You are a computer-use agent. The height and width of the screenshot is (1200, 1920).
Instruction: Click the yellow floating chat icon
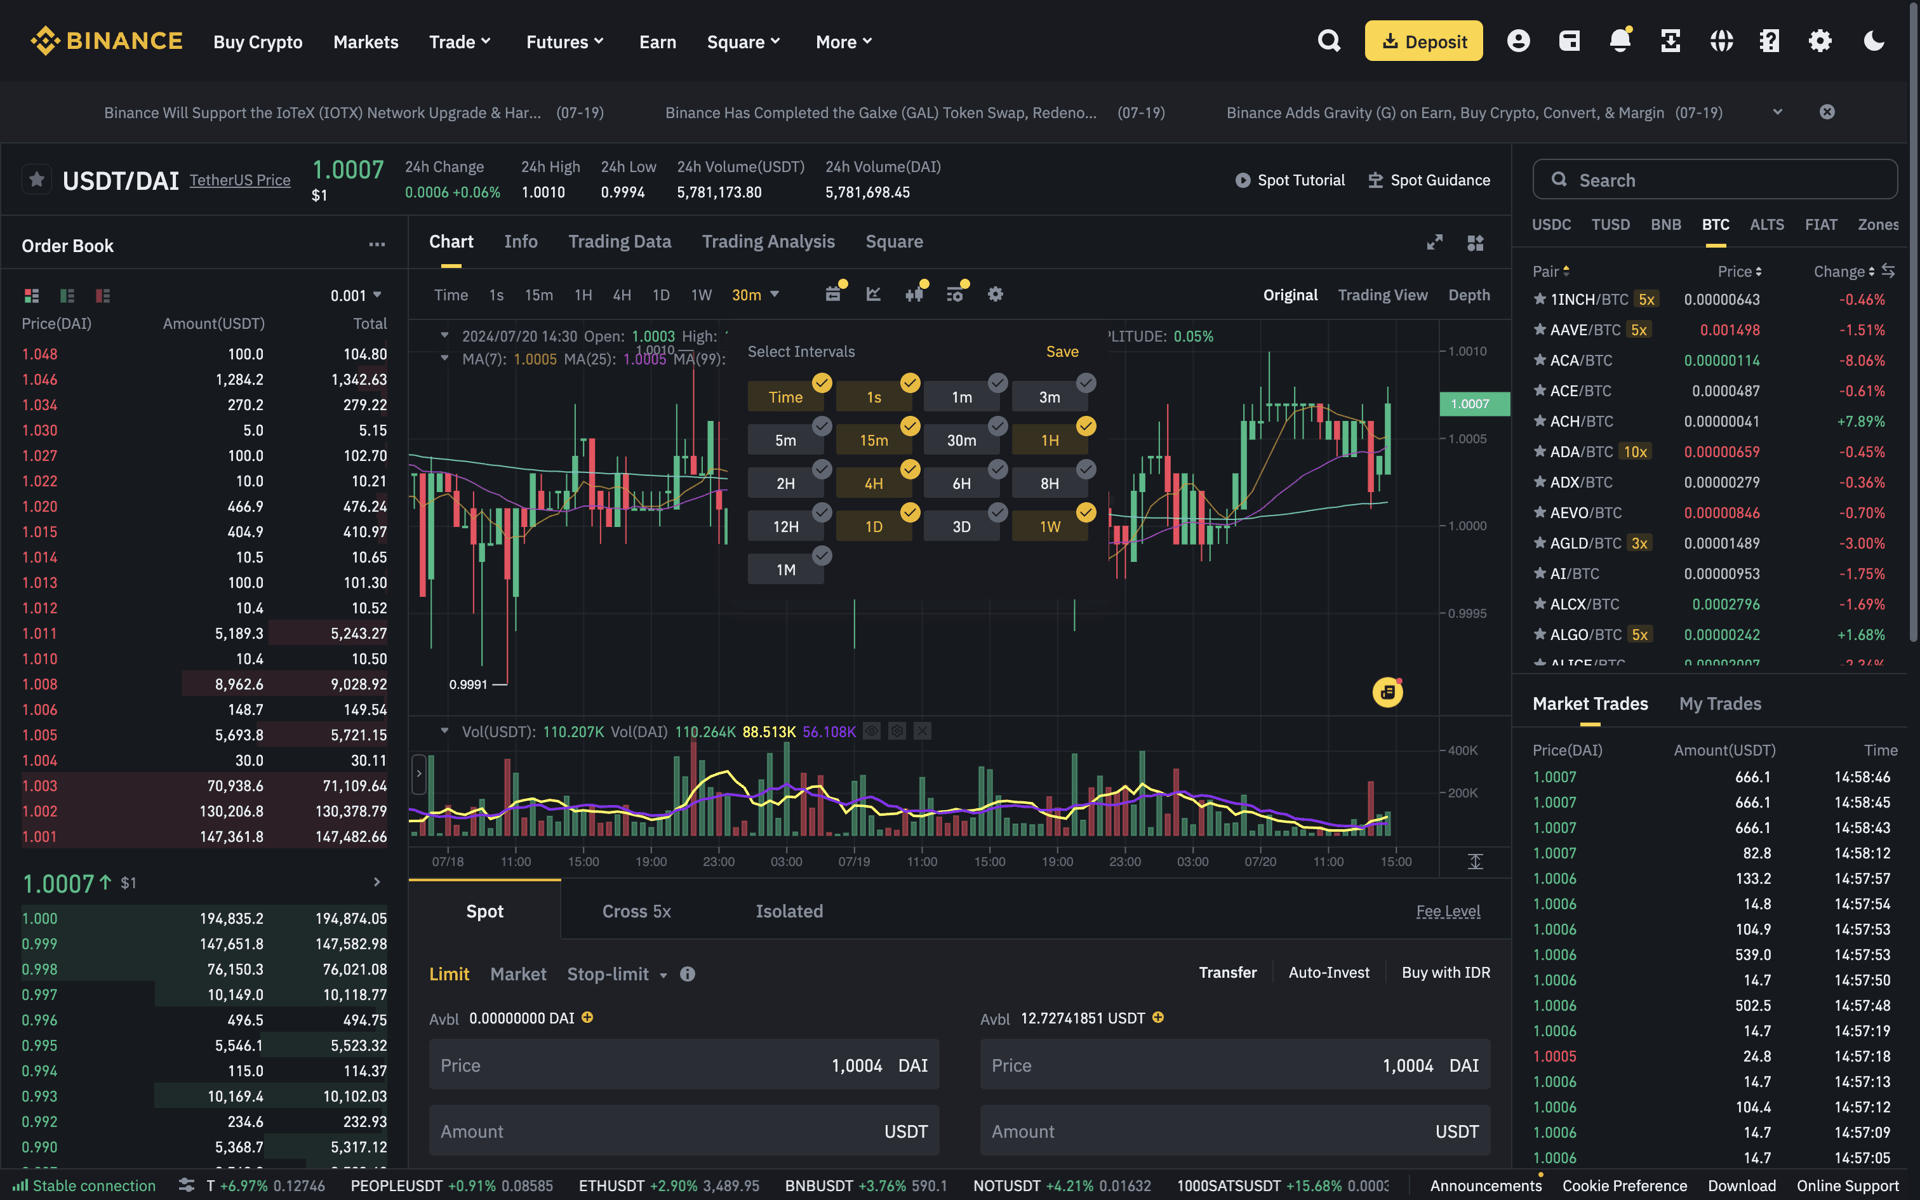coord(1387,692)
